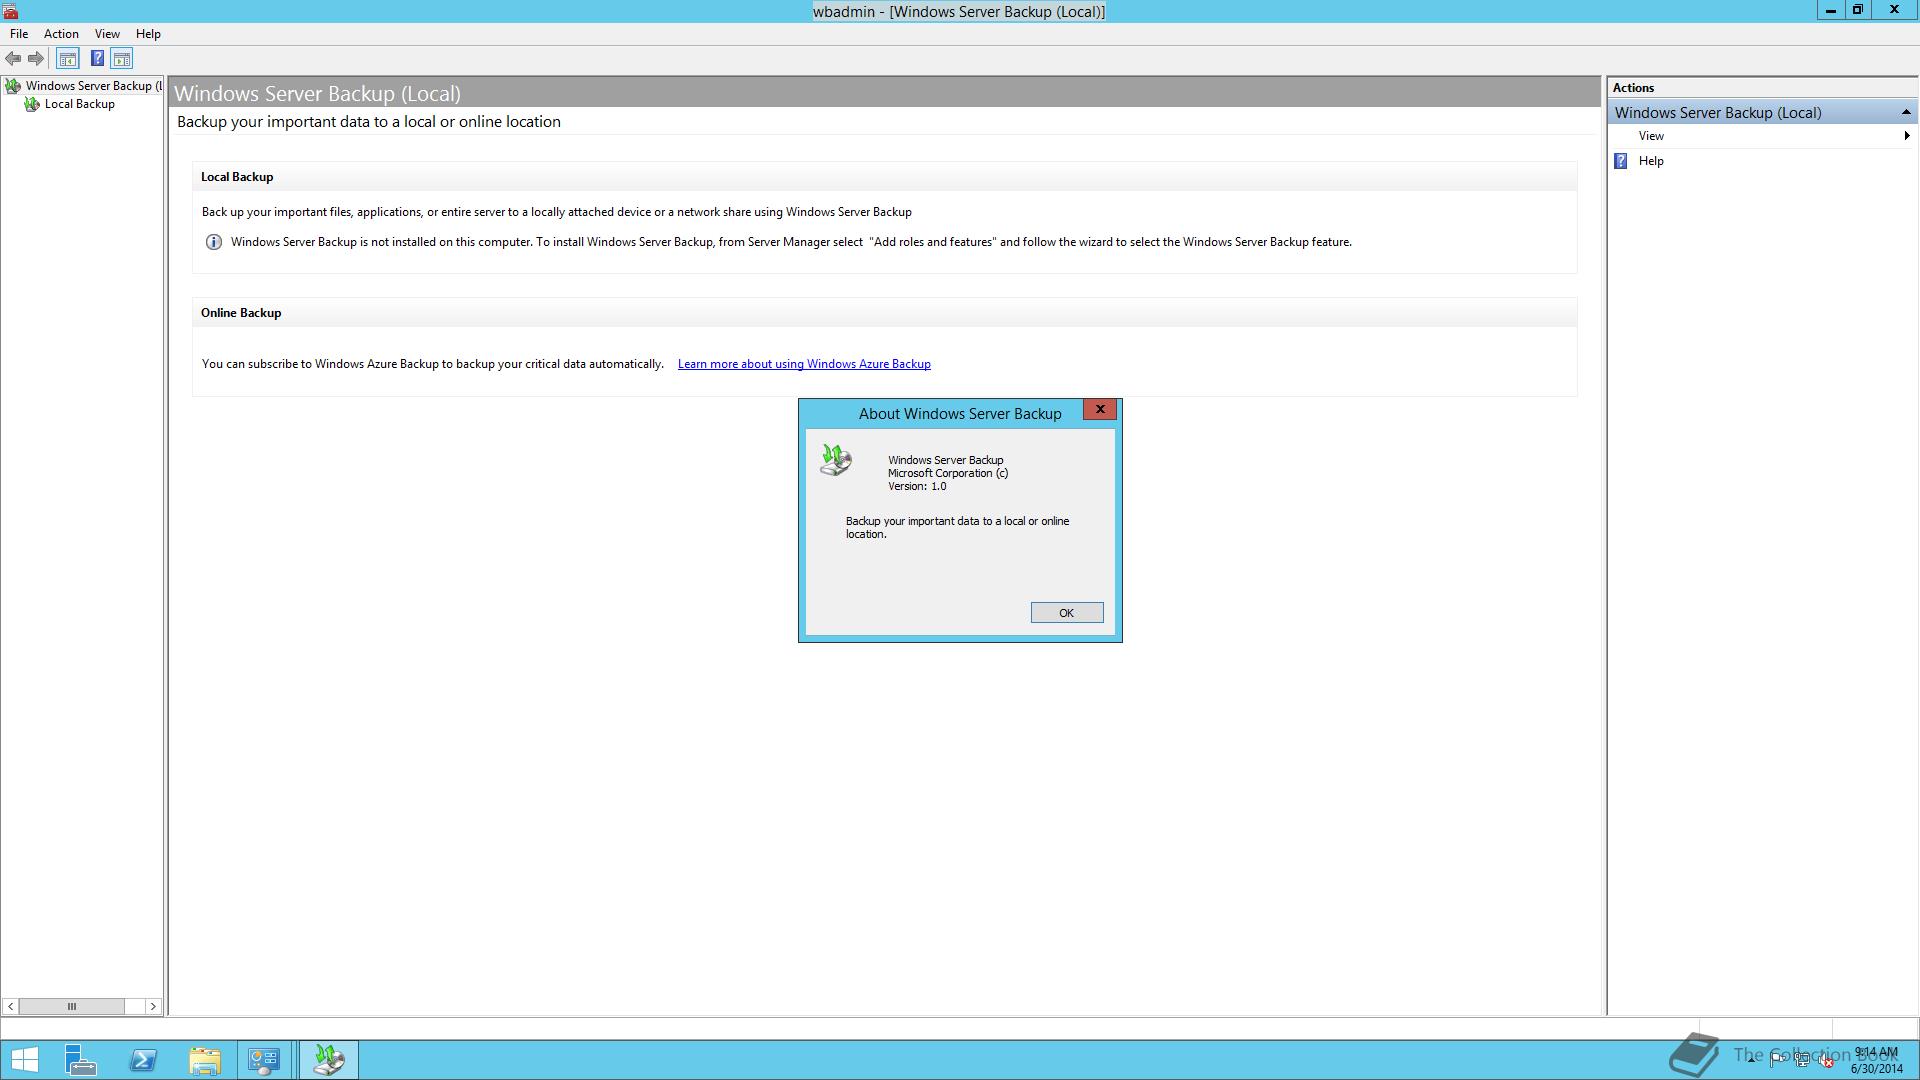This screenshot has width=1920, height=1080.
Task: Collapse the Windows Server Backup (Local) actions section
Action: click(x=1905, y=112)
